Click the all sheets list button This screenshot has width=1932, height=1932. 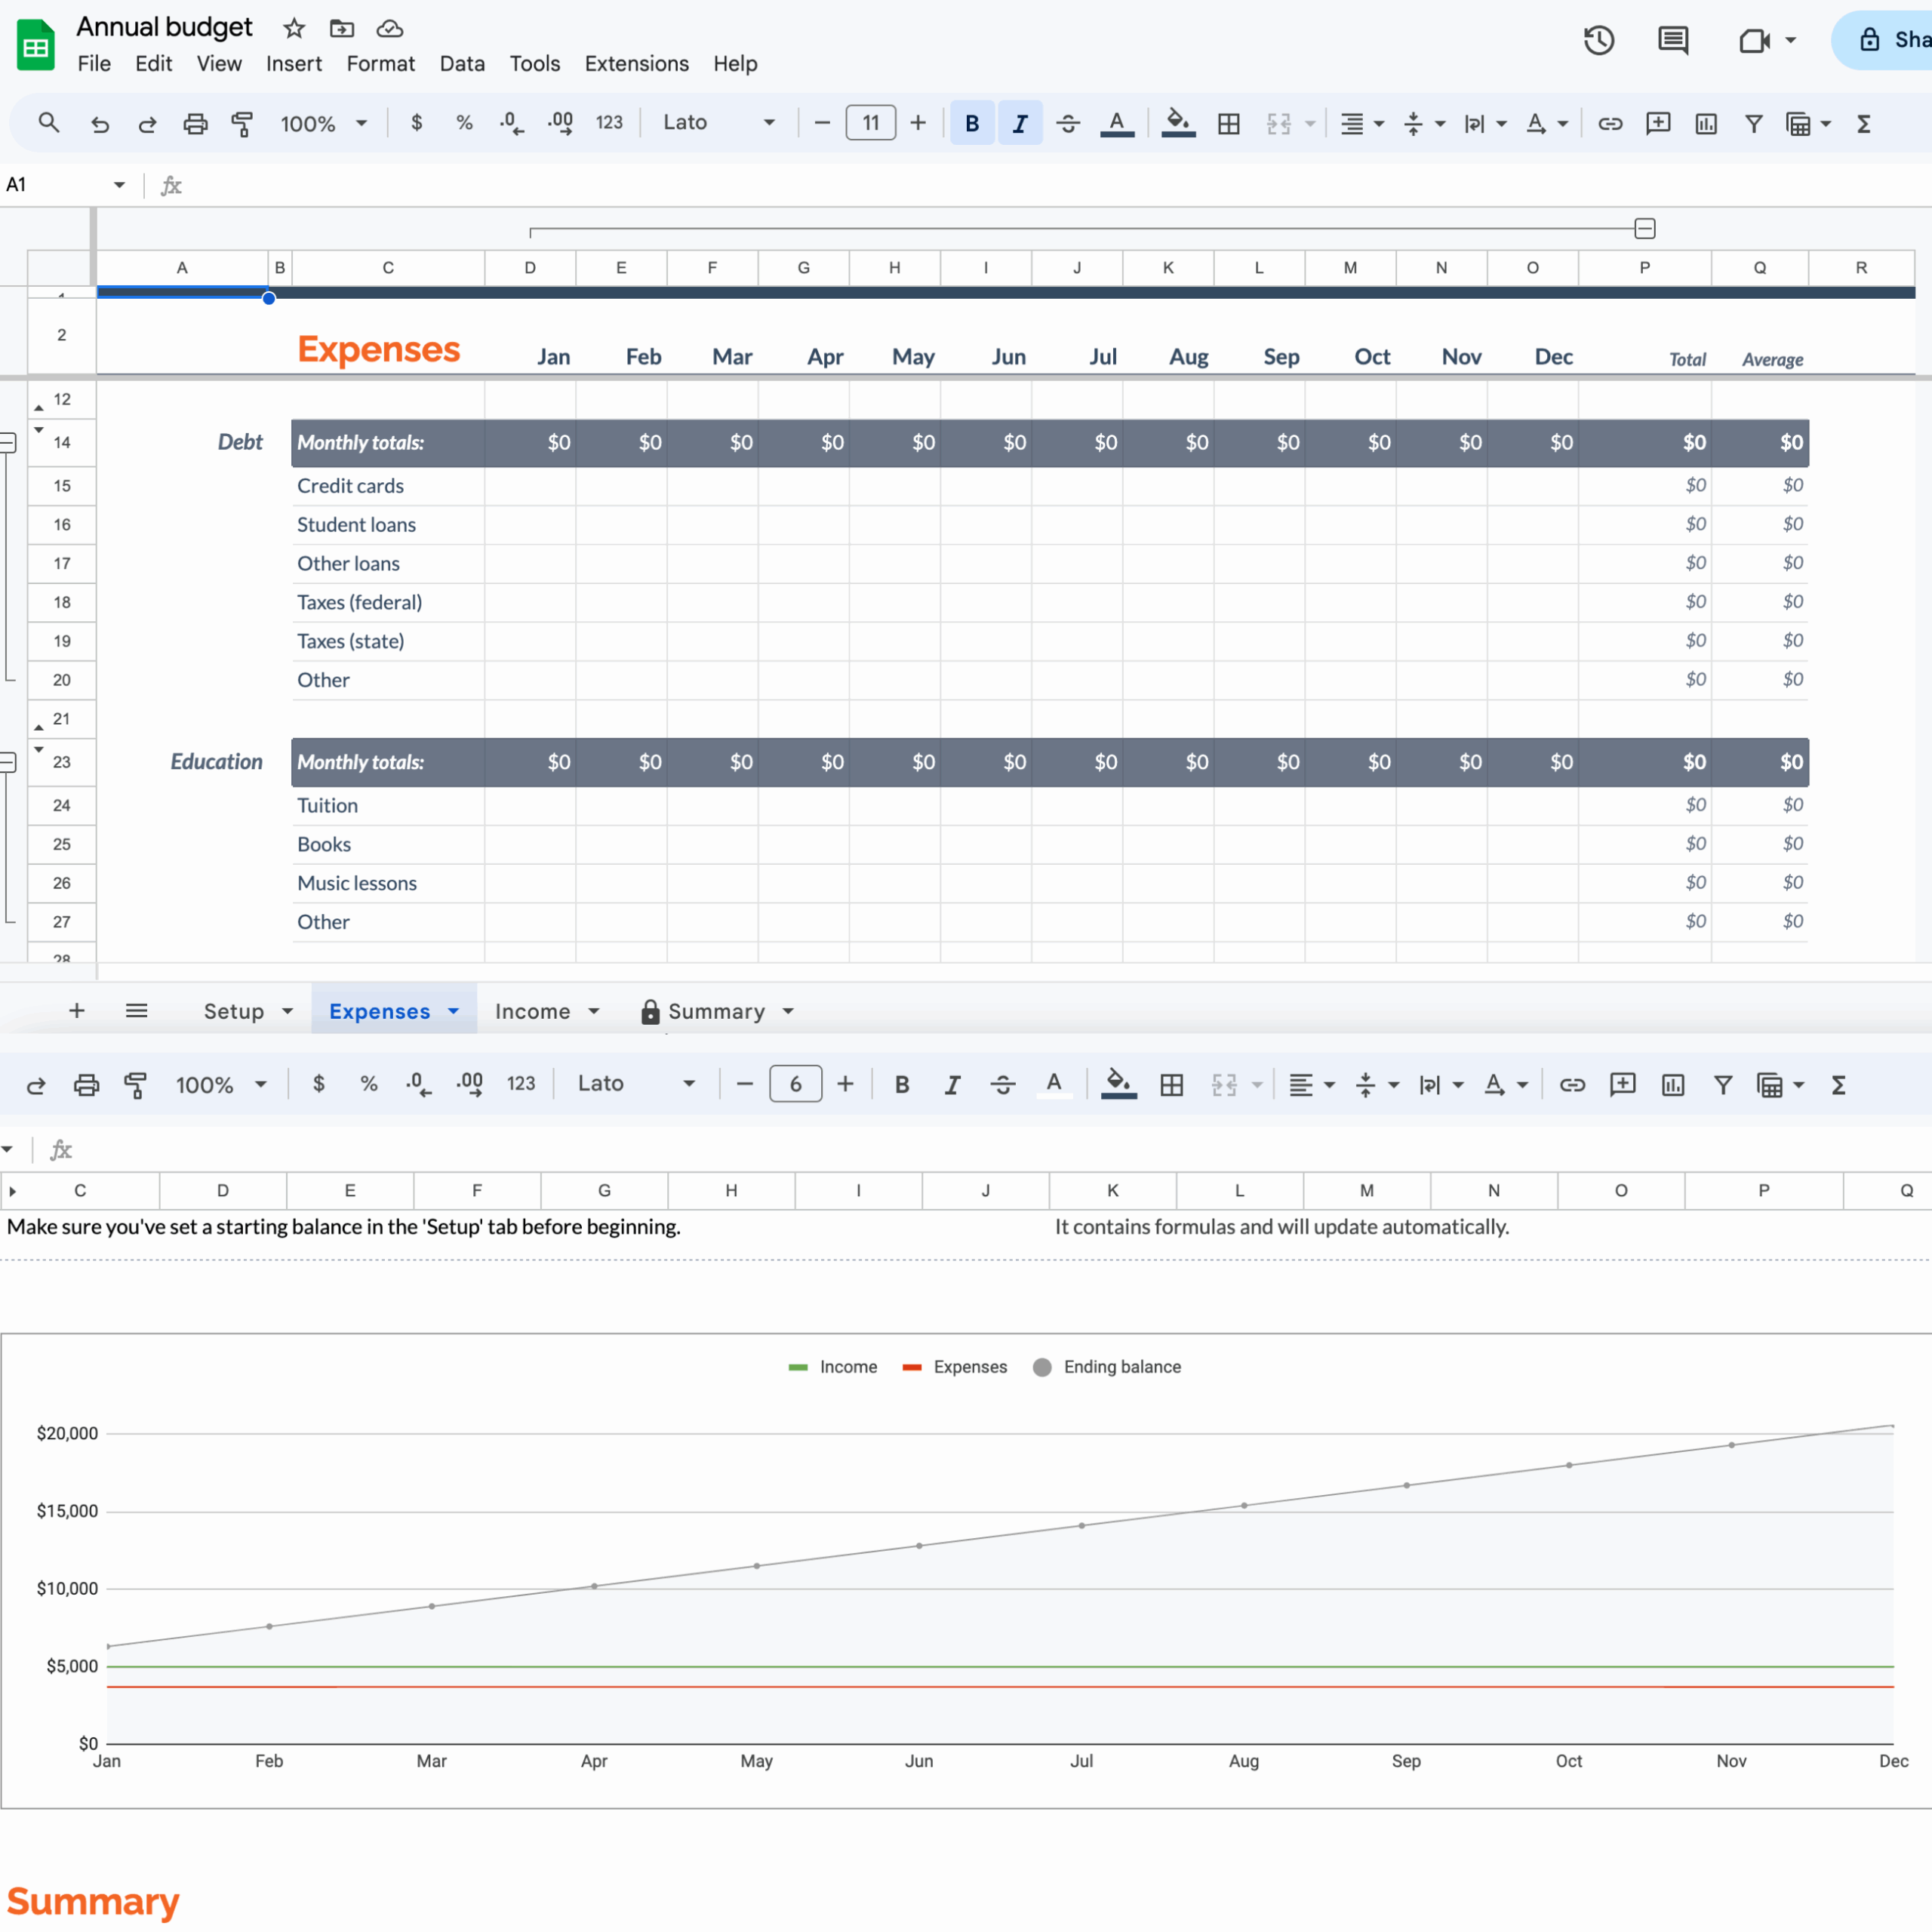pos(137,1011)
